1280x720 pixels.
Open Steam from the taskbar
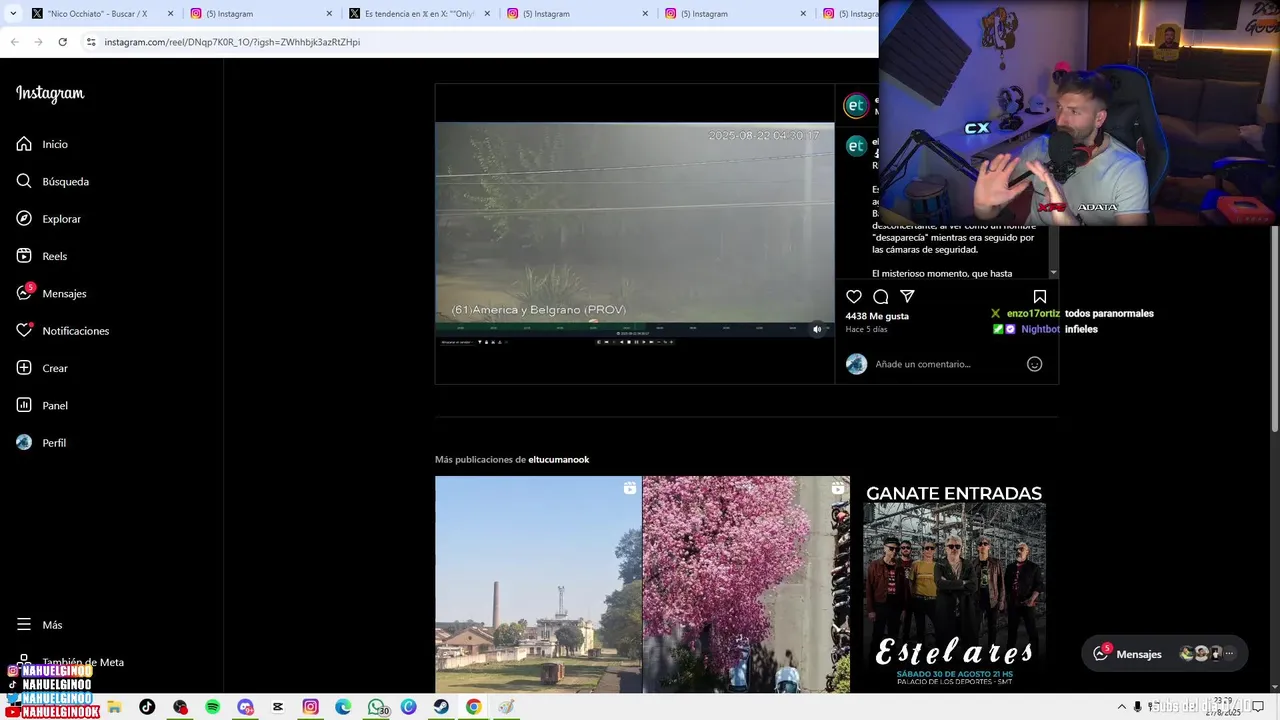(441, 707)
